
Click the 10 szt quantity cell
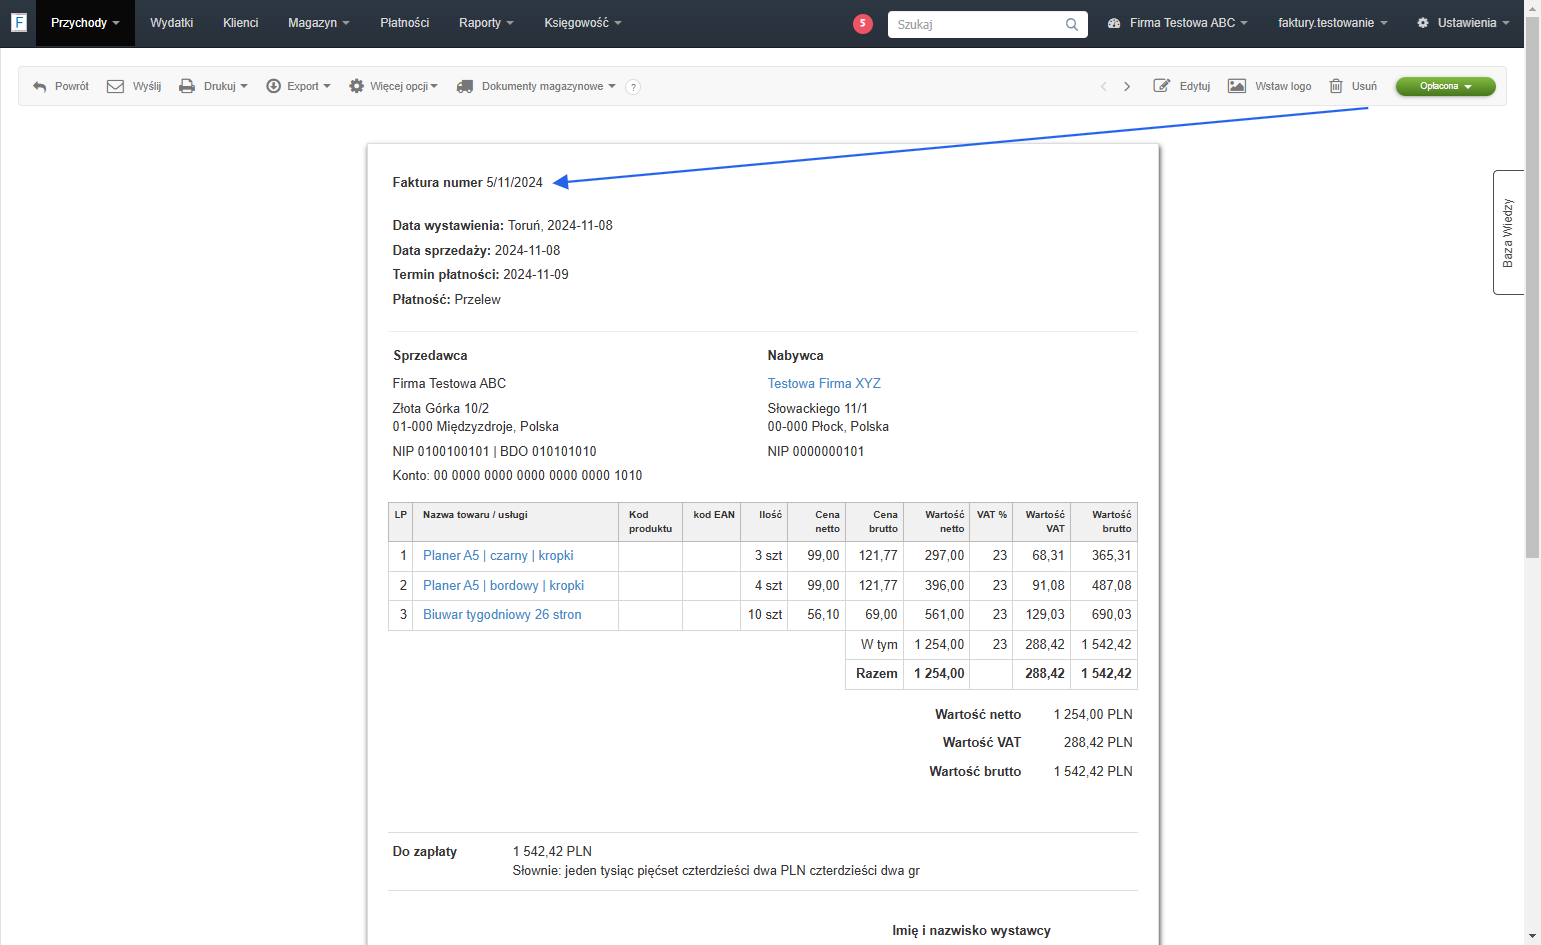click(765, 615)
